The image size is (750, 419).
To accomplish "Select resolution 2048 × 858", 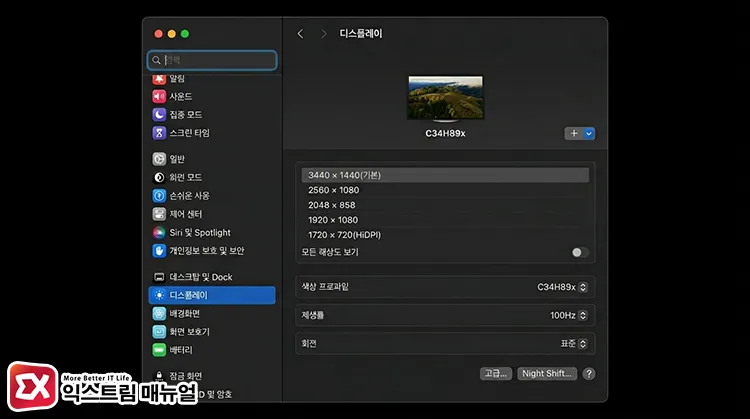I will [x=445, y=205].
